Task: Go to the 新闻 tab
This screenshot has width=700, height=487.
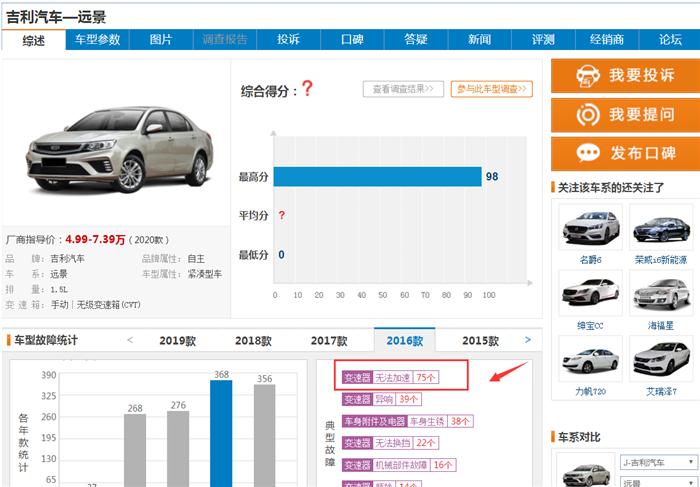Action: click(479, 40)
